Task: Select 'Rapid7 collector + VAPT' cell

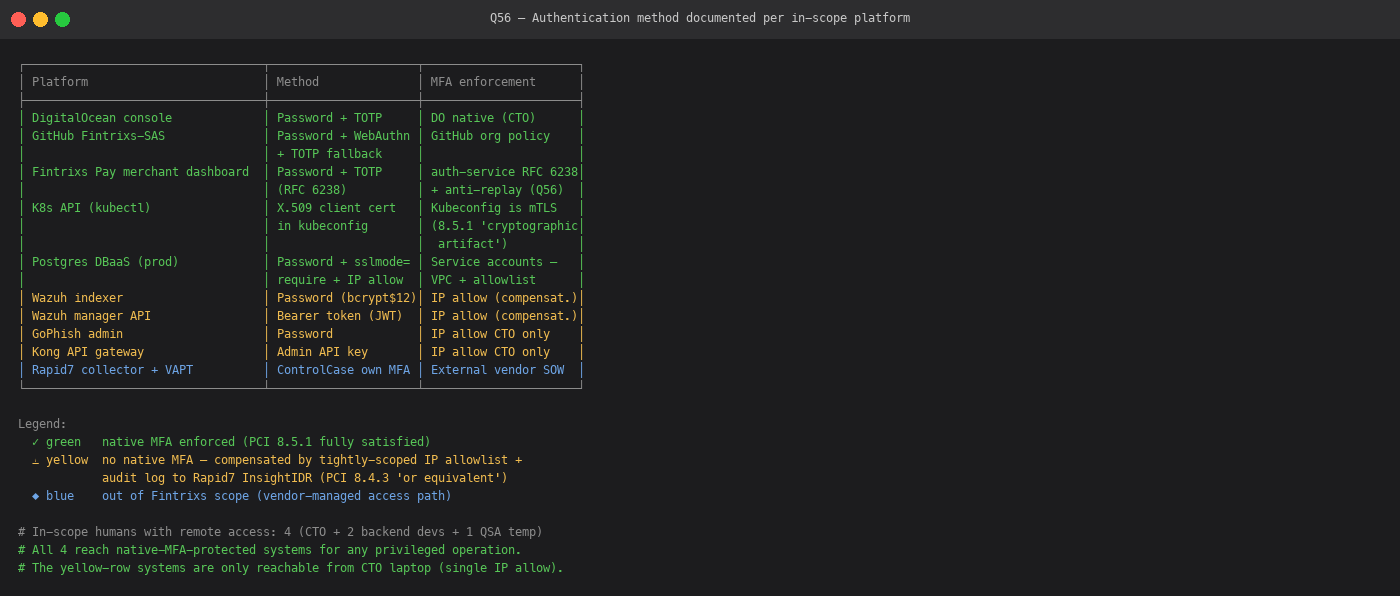Action: 112,370
